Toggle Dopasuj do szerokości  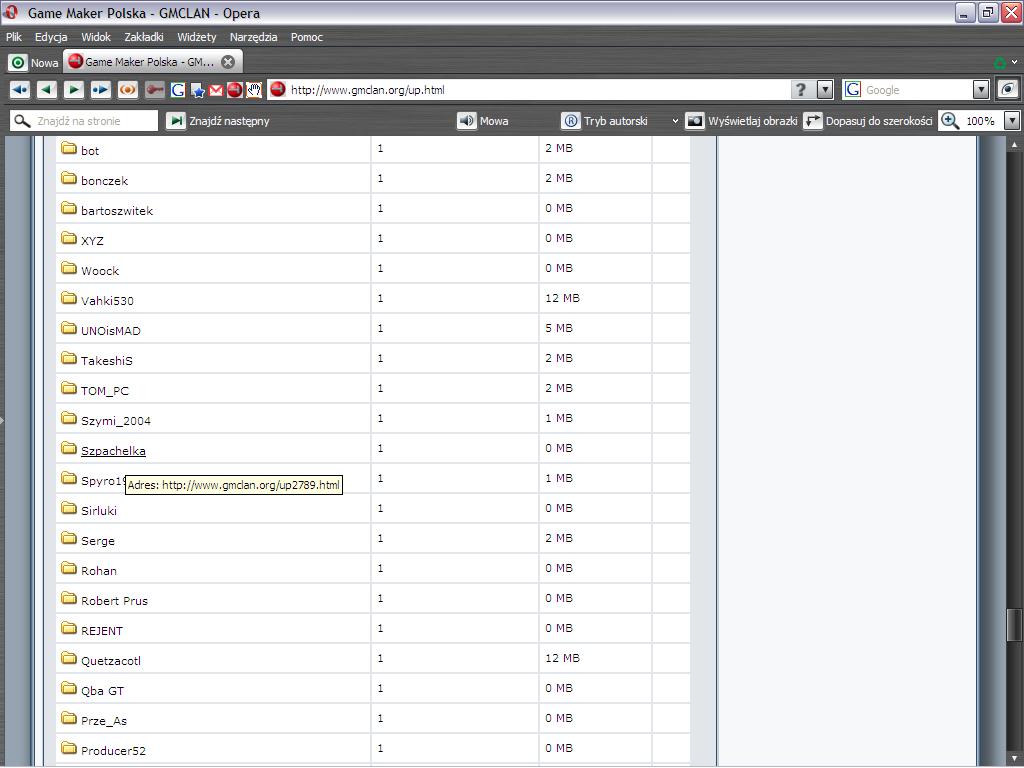point(868,121)
